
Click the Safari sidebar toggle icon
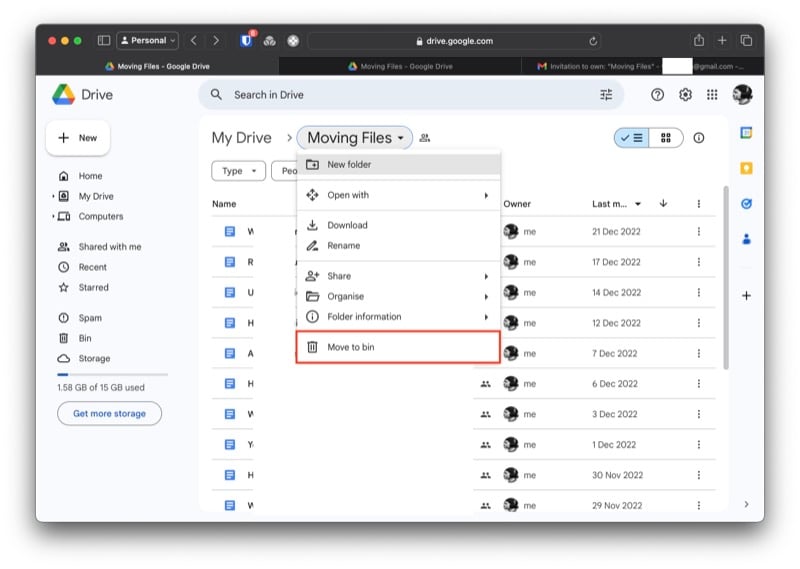[104, 40]
